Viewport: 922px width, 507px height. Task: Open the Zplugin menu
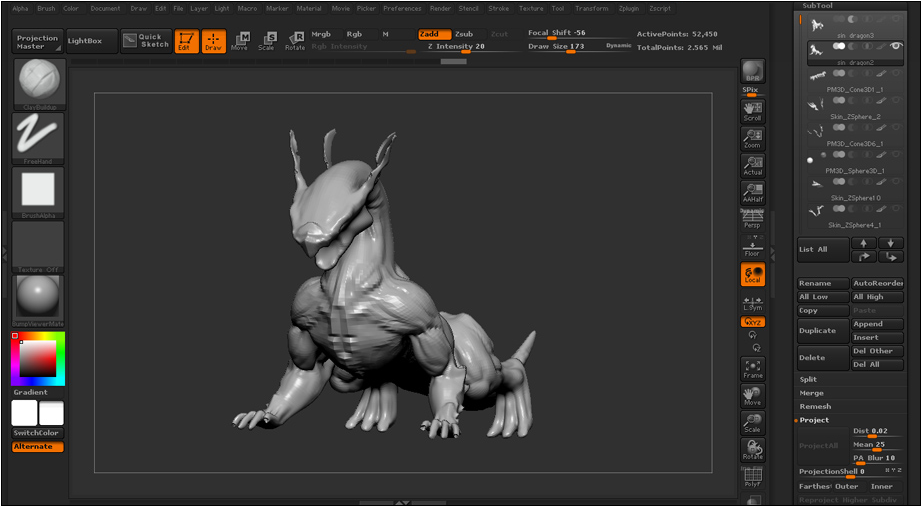629,9
